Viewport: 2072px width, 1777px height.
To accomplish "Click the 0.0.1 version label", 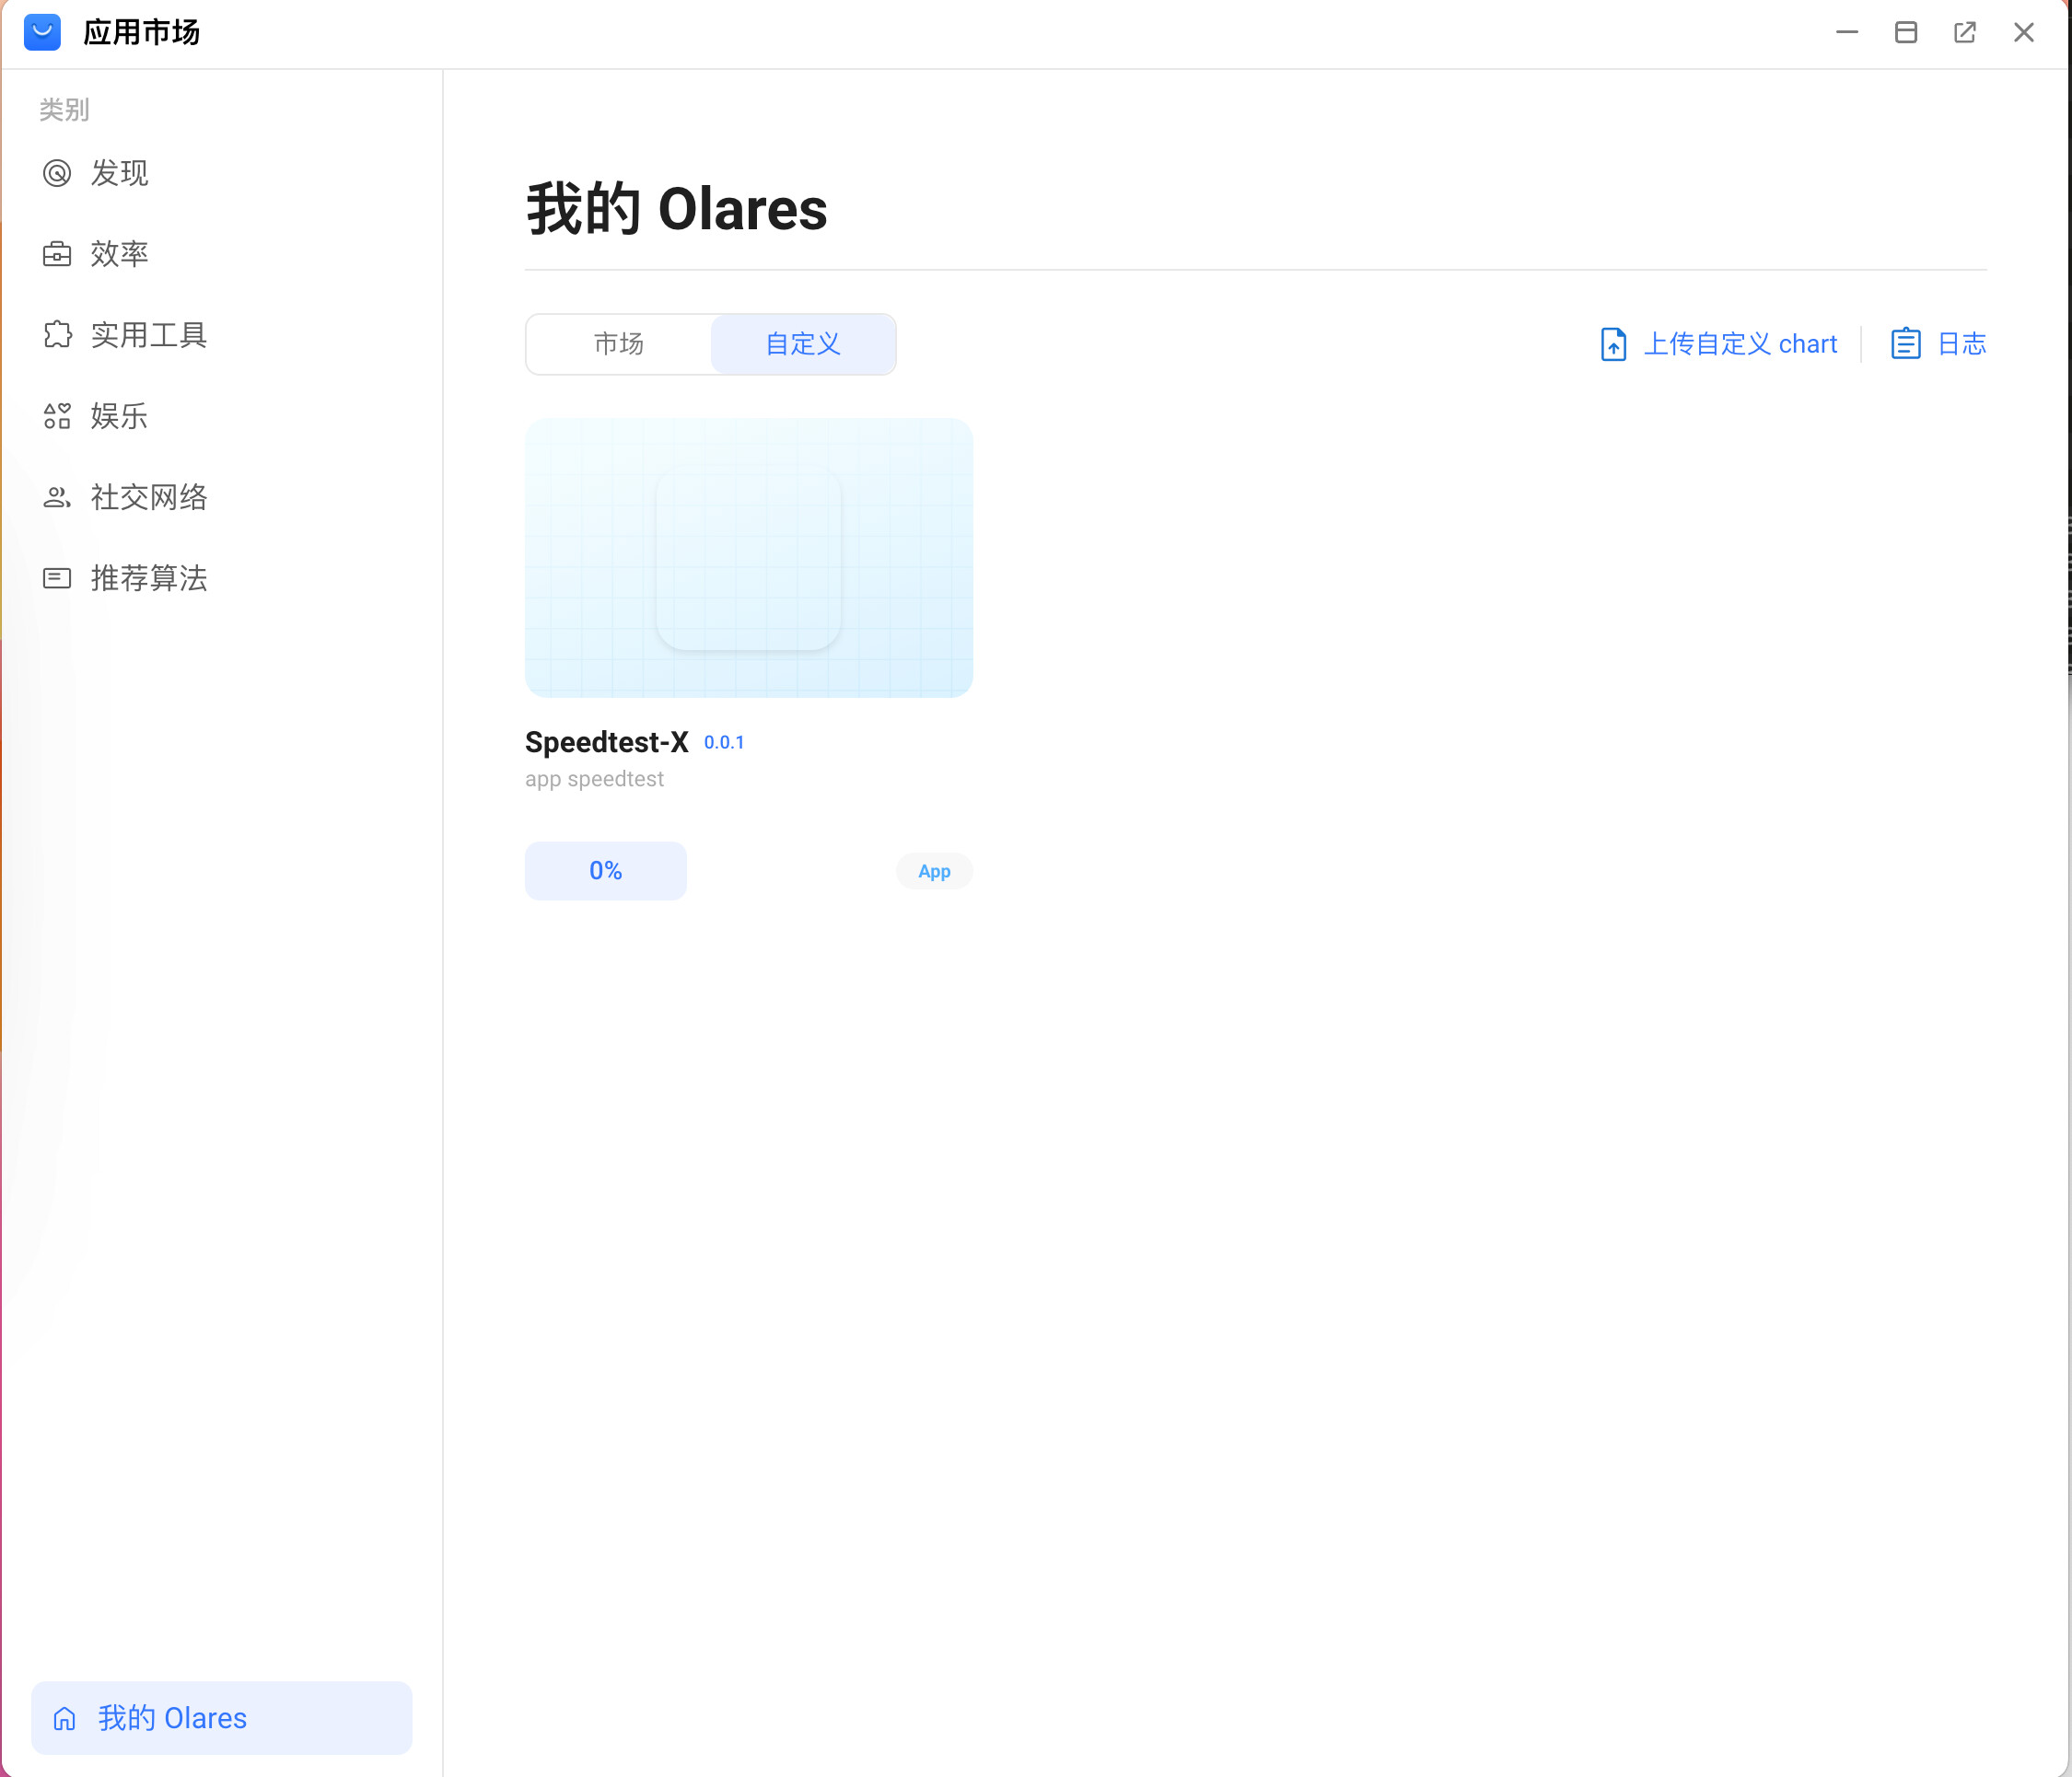I will pyautogui.click(x=724, y=743).
